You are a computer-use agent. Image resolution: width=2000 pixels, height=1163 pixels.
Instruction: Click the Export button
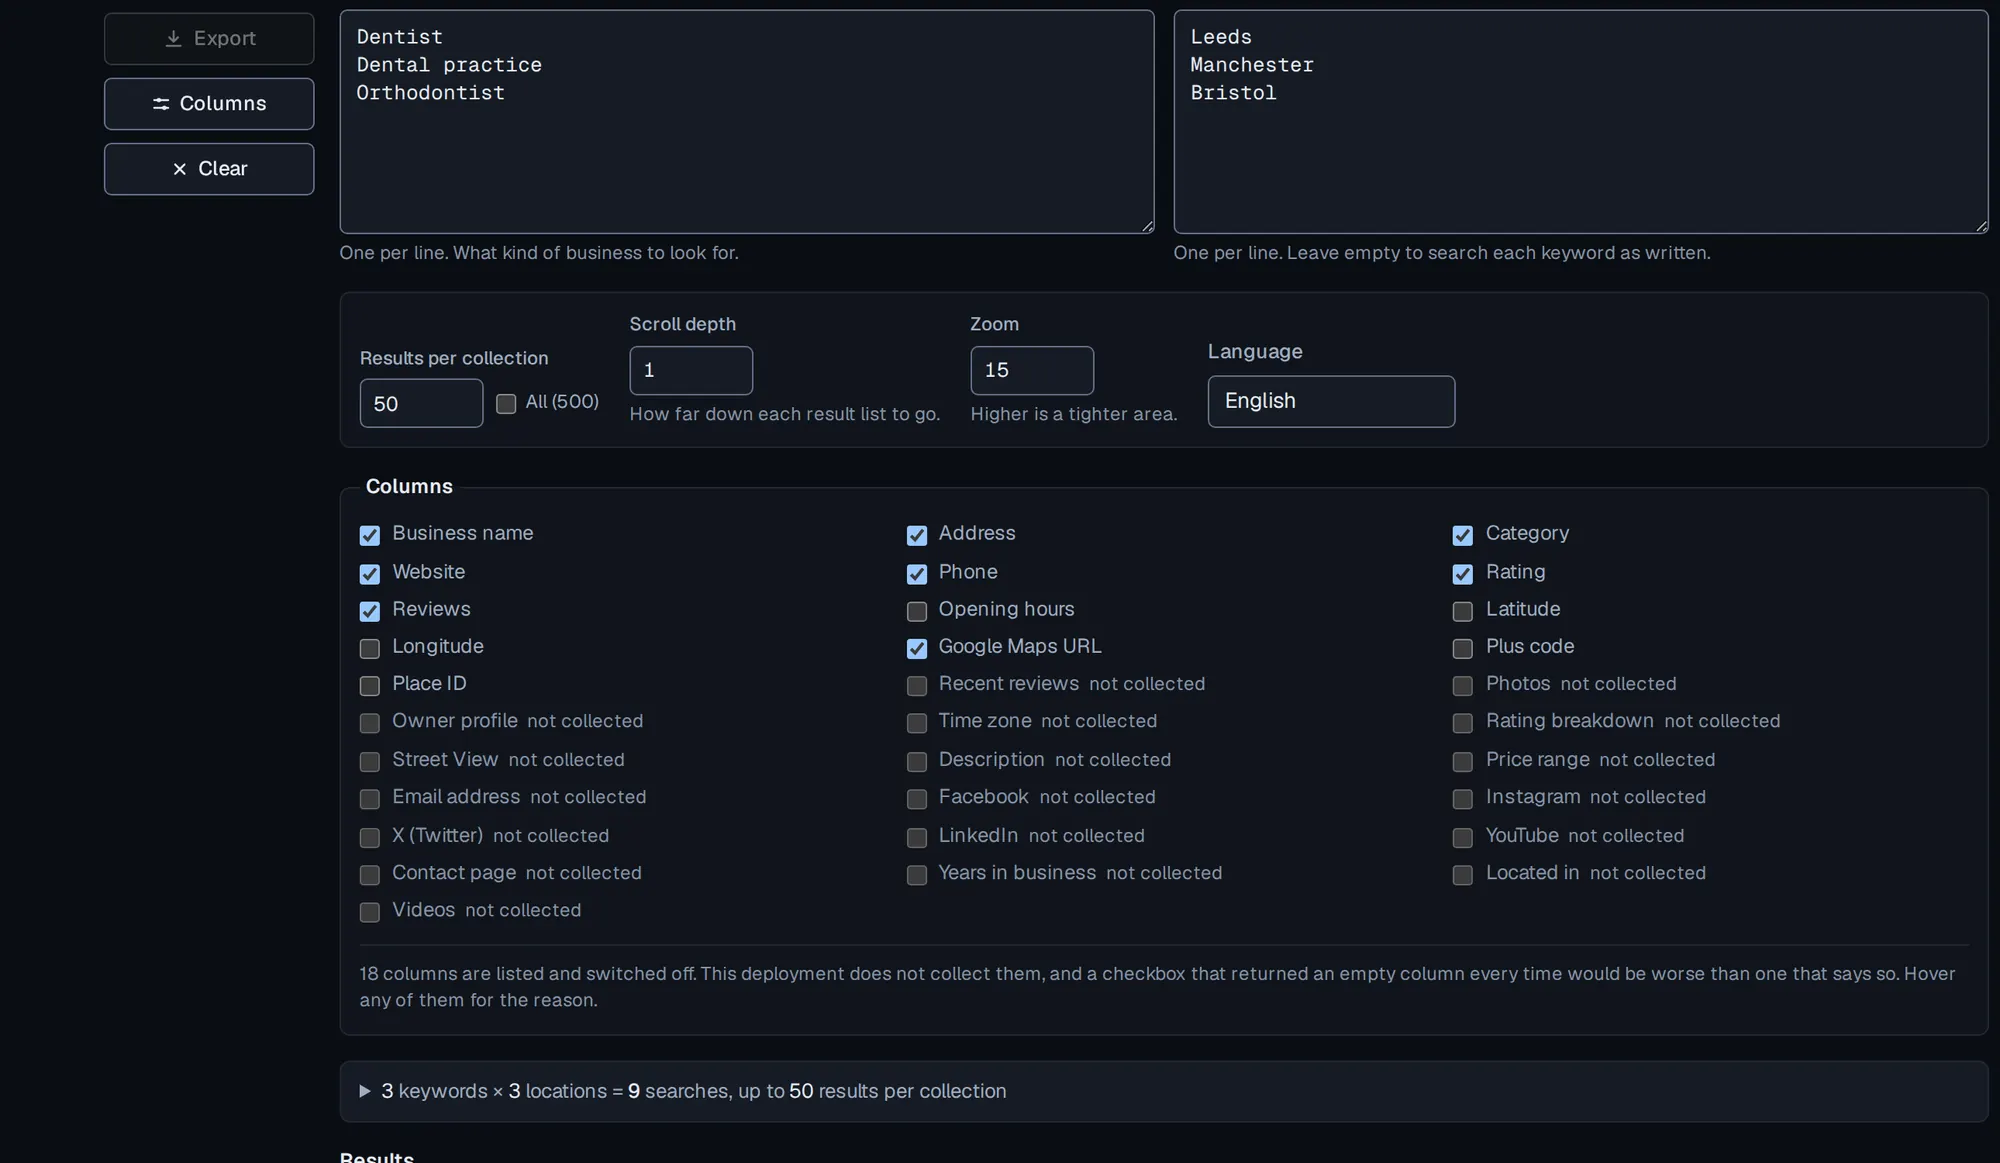209,39
